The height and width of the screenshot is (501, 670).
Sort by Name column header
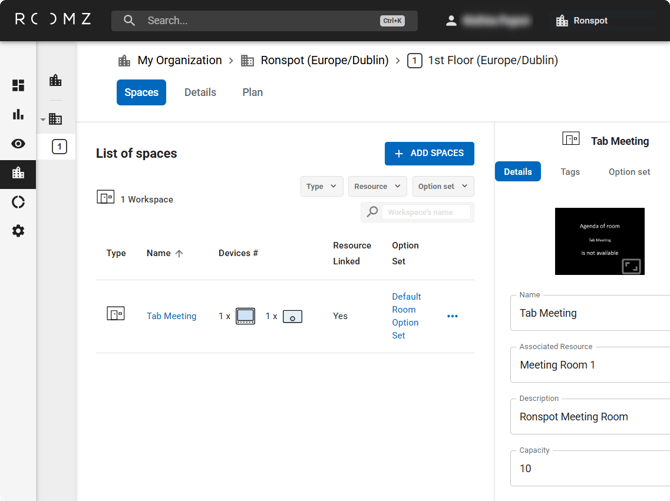[159, 253]
